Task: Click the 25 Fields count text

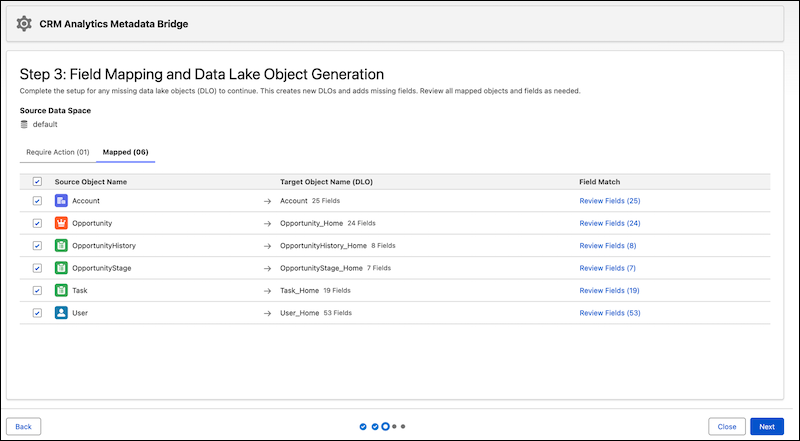Action: 326,201
